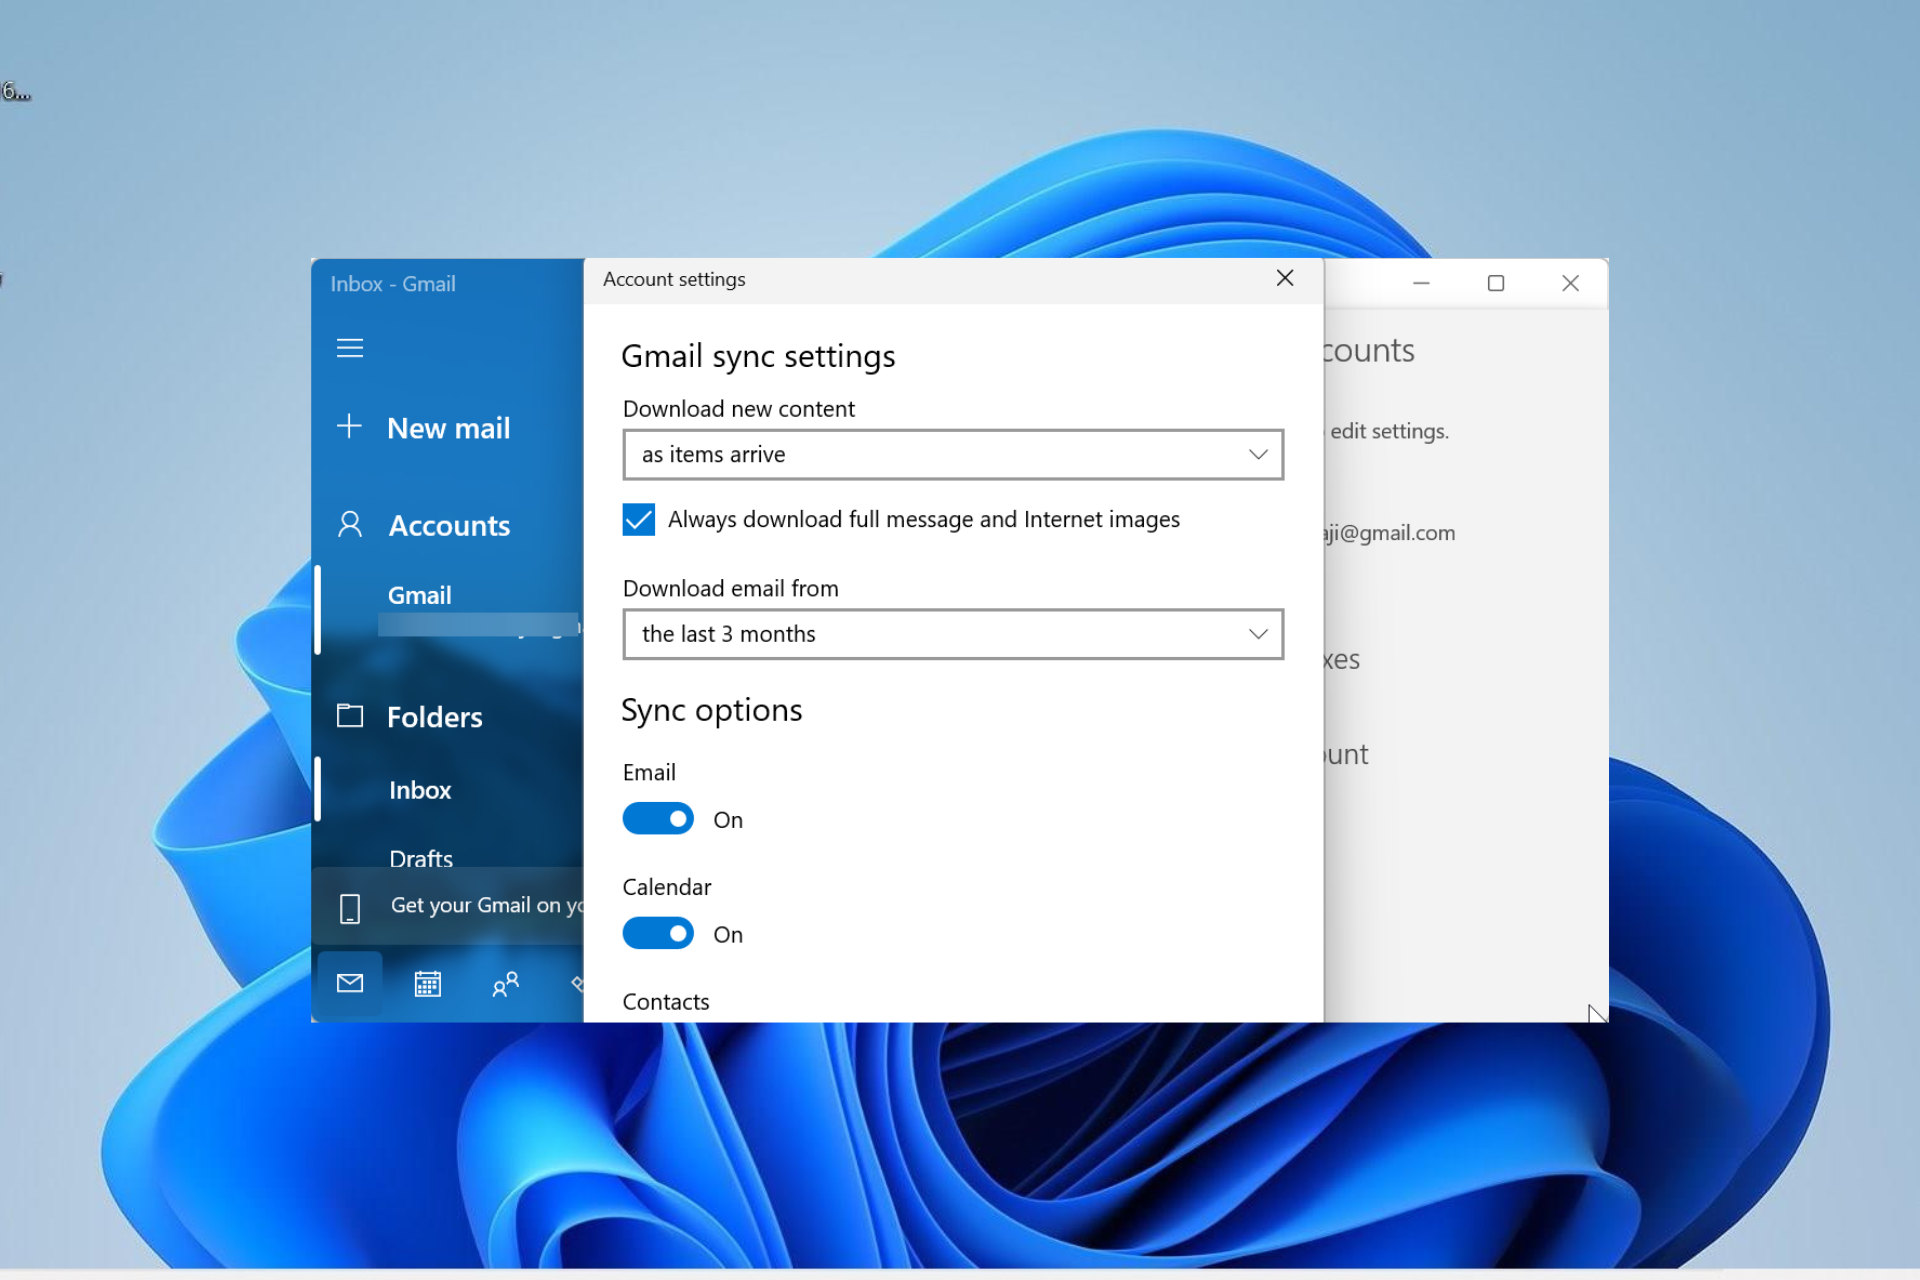Click the Inbox folder item
Viewport: 1920px width, 1280px height.
click(x=421, y=789)
